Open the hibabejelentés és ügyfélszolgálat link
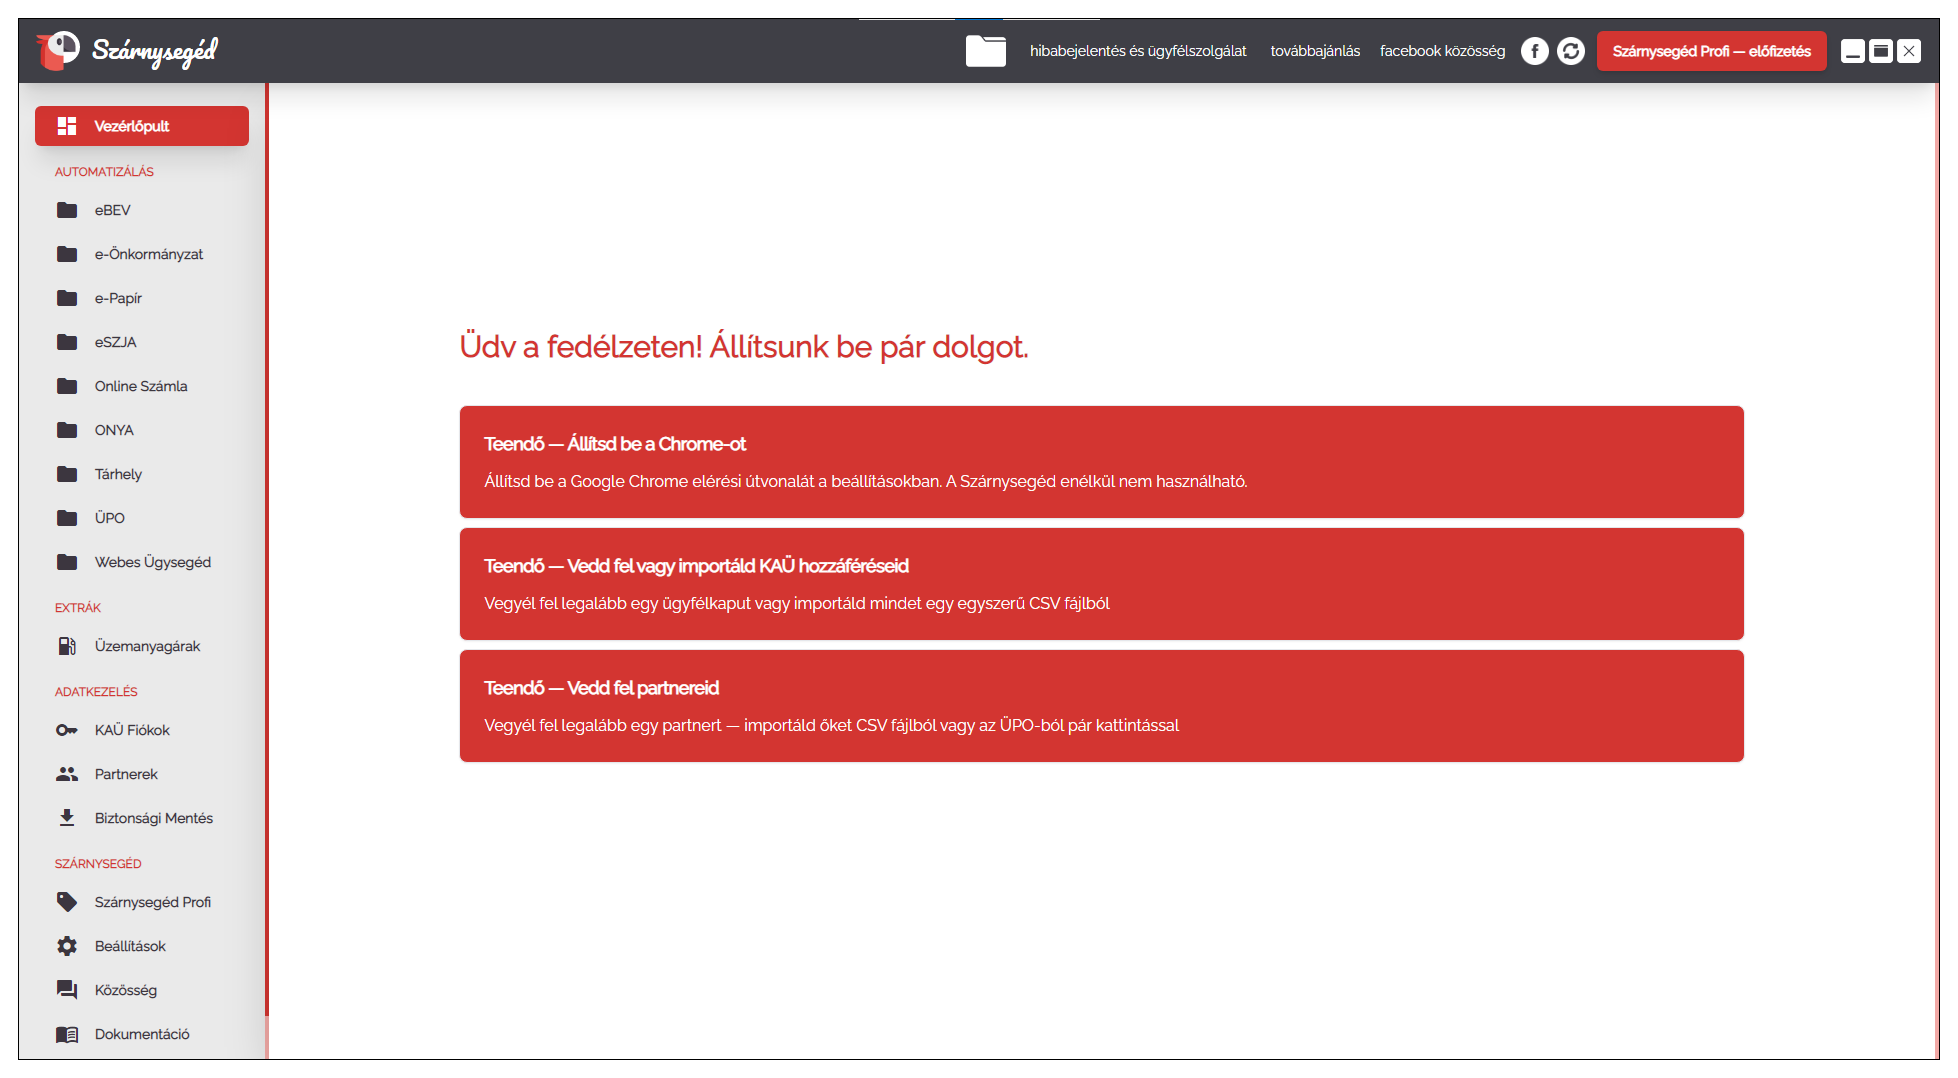The height and width of the screenshot is (1078, 1958). 1138,51
